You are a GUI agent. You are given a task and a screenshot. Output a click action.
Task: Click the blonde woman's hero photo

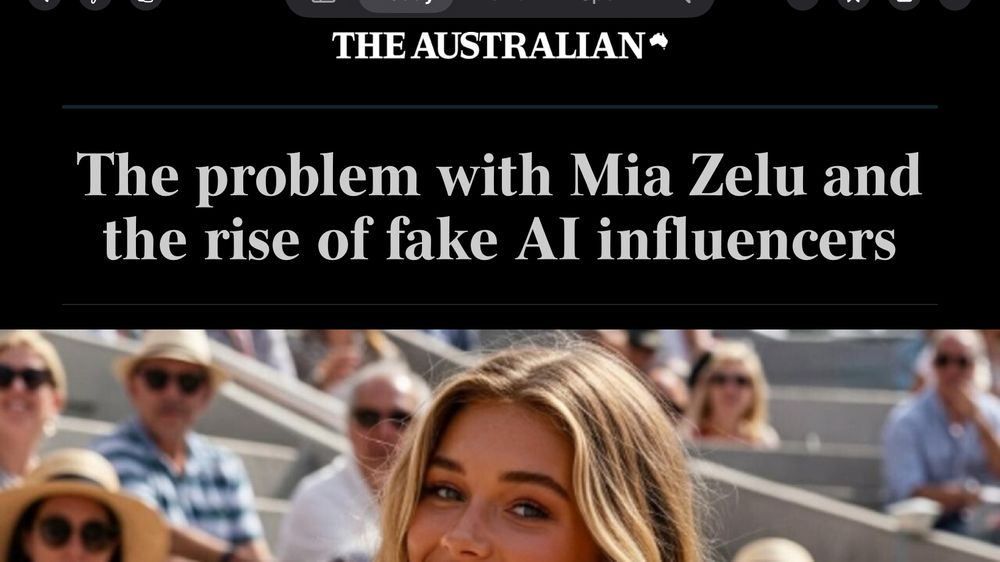pyautogui.click(x=500, y=445)
